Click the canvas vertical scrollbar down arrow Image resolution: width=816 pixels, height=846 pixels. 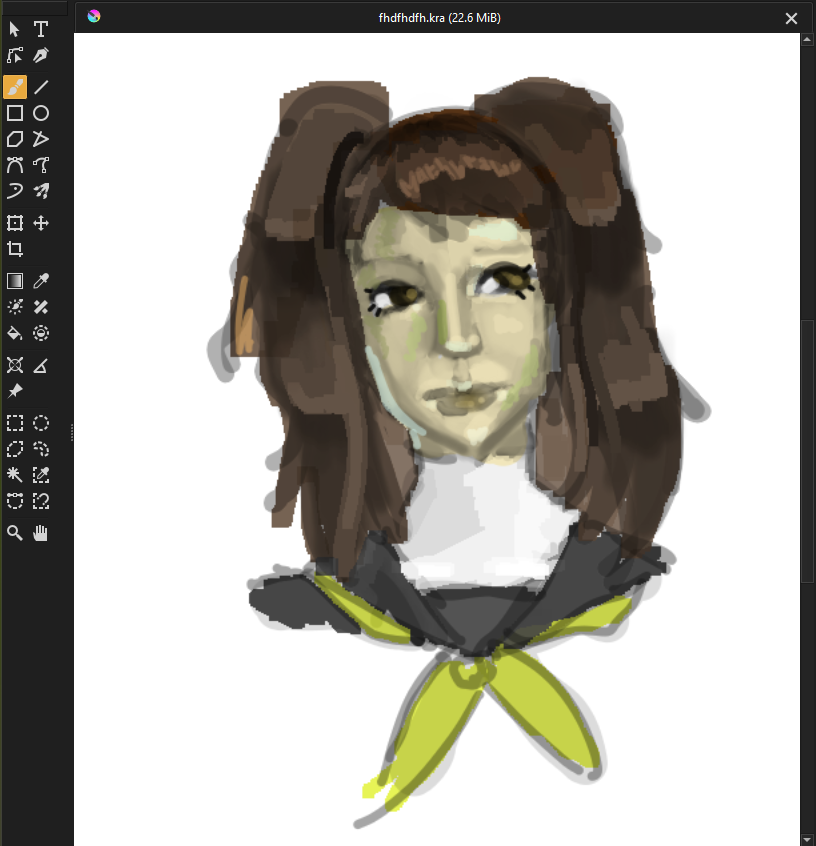pyautogui.click(x=808, y=838)
